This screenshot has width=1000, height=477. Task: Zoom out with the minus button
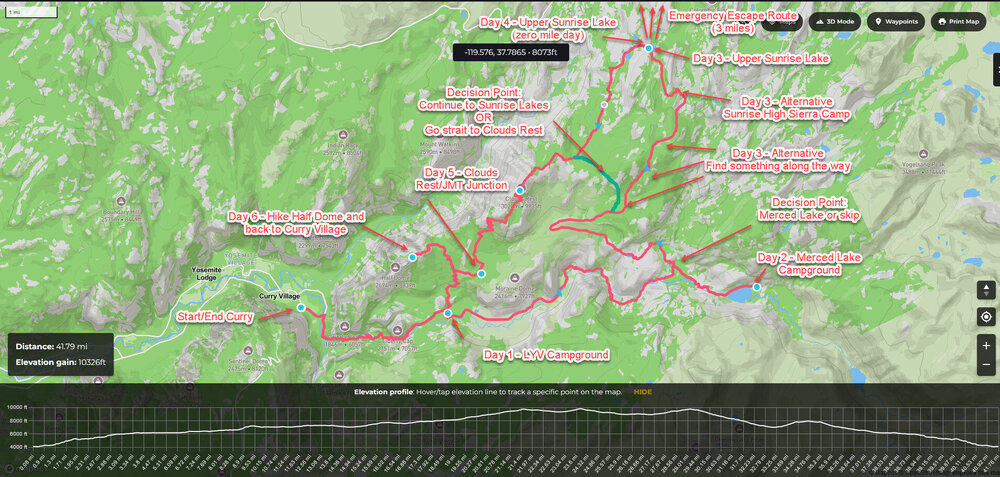pos(987,368)
